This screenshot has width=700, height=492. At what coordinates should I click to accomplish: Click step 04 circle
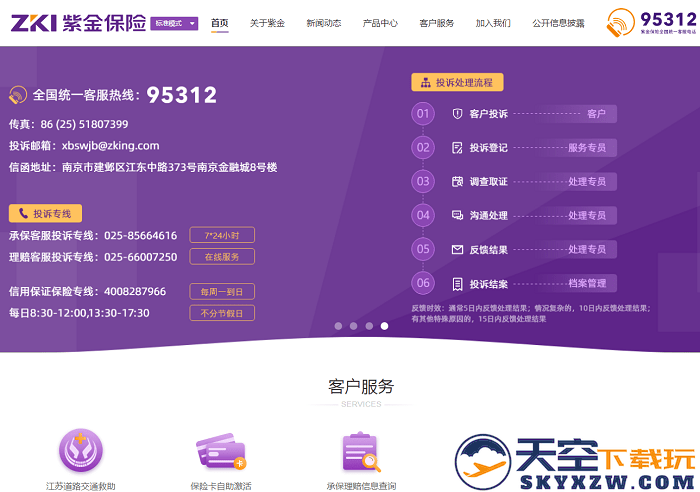point(423,215)
